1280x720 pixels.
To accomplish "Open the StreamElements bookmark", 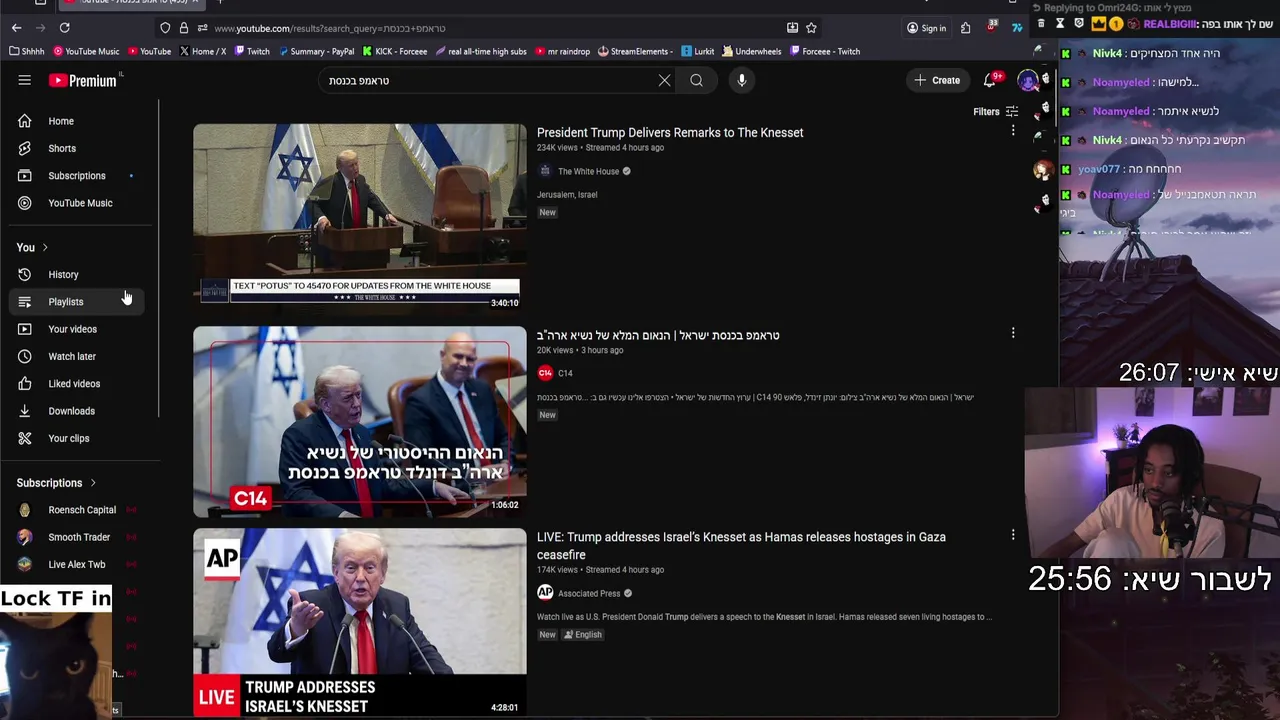I will pyautogui.click(x=636, y=51).
